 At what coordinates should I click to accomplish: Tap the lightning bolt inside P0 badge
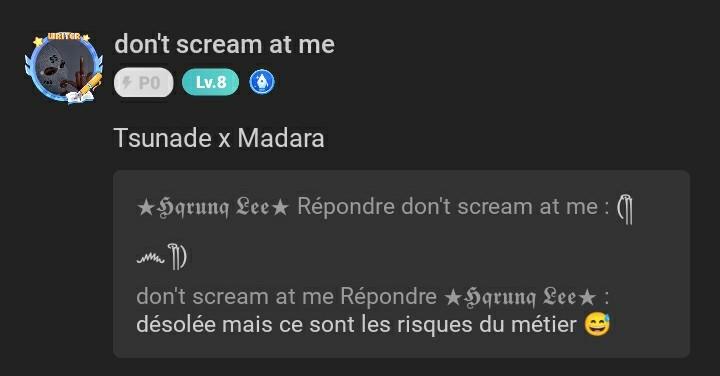pyautogui.click(x=126, y=82)
